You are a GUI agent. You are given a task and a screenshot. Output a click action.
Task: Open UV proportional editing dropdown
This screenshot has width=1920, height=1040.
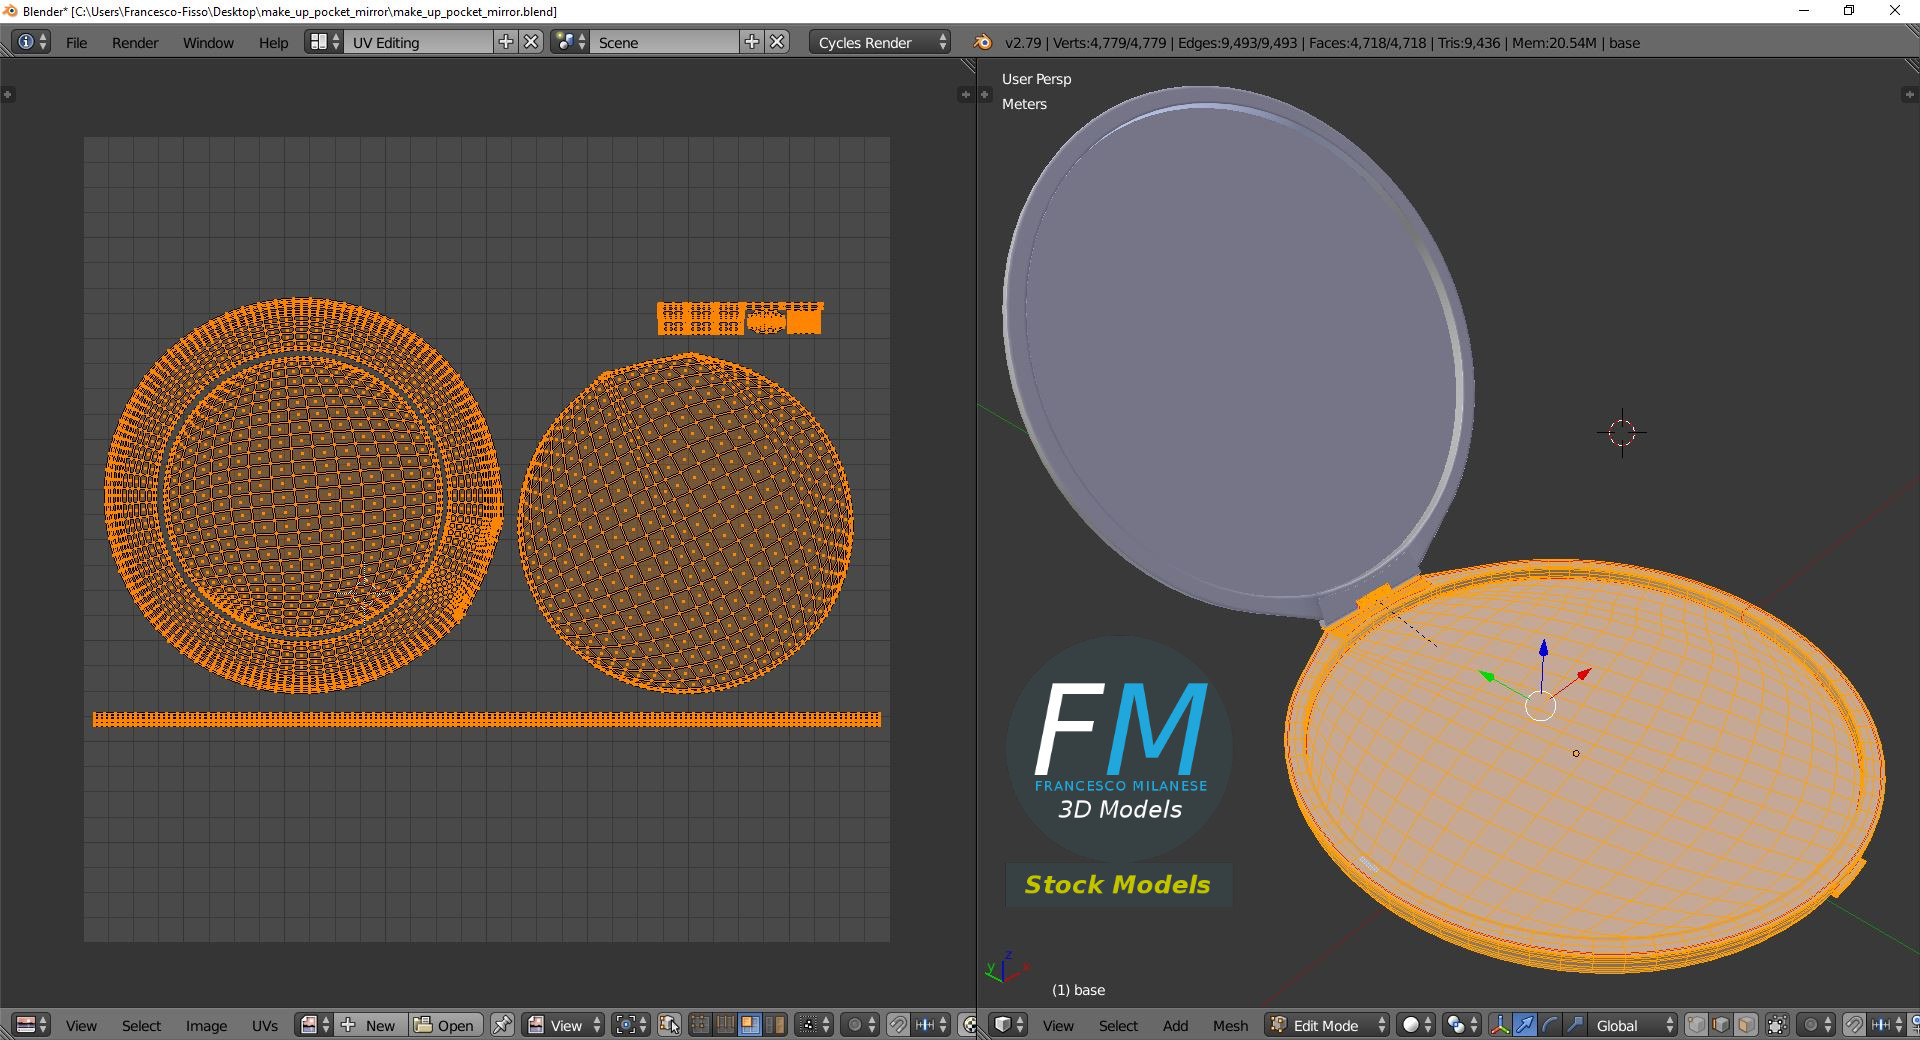(860, 1025)
